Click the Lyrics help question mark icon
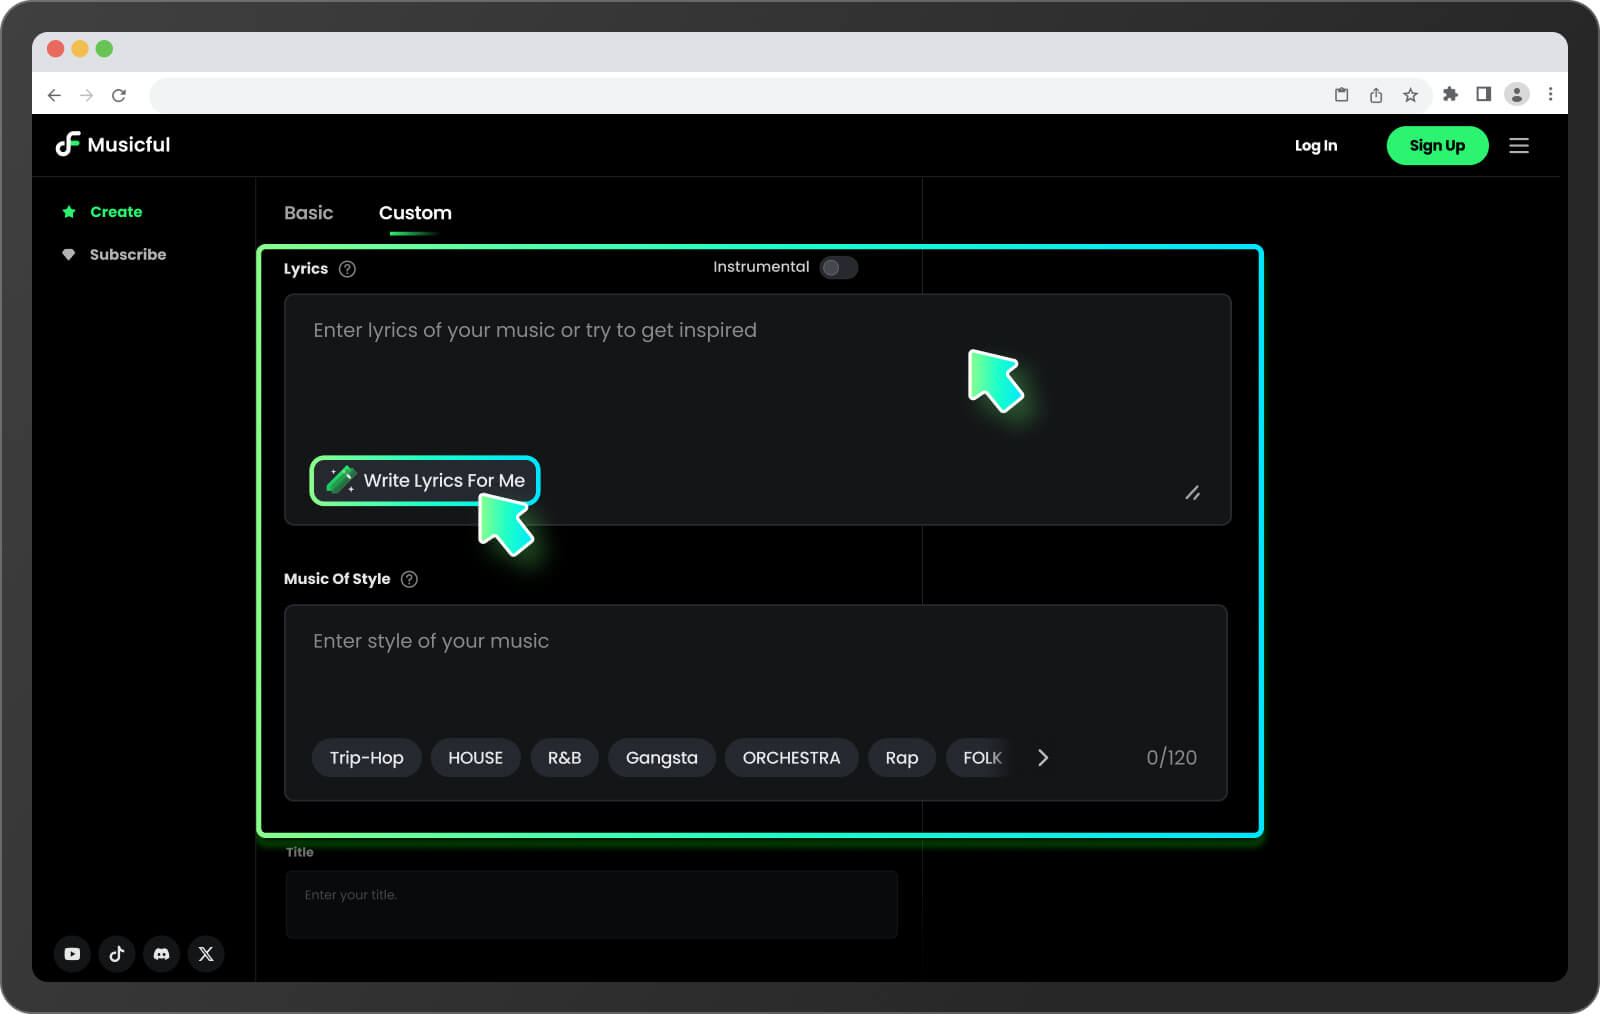The height and width of the screenshot is (1014, 1600). click(347, 269)
